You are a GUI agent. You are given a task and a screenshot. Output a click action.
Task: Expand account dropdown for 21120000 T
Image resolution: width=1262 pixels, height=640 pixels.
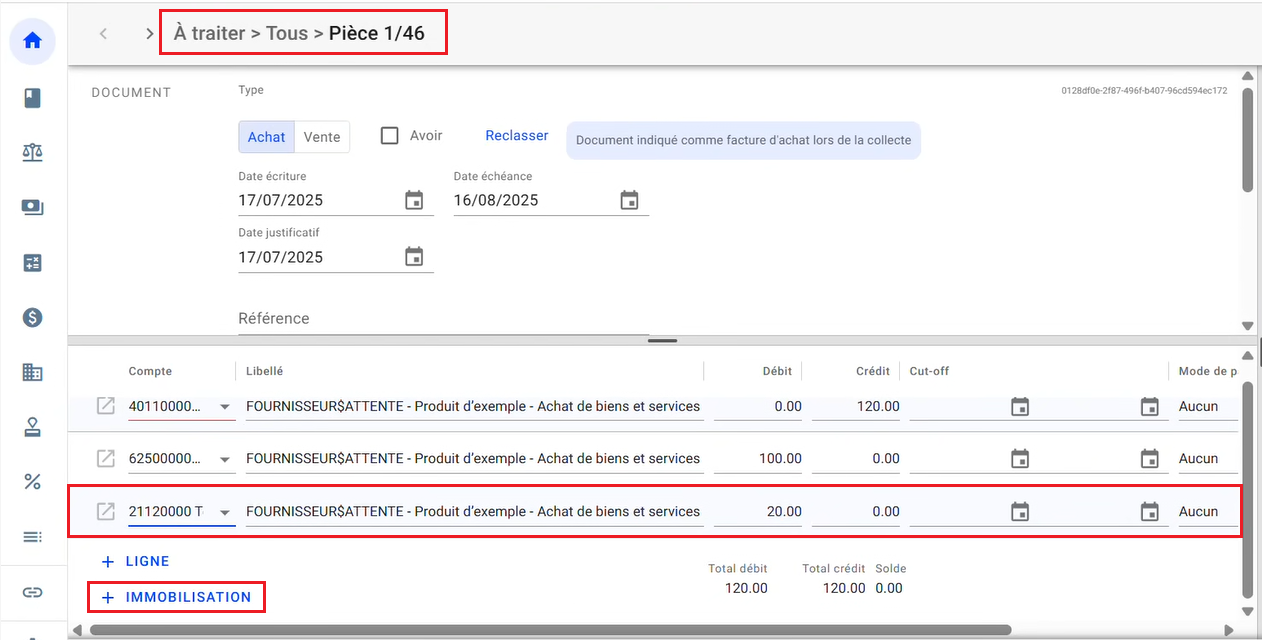(225, 512)
